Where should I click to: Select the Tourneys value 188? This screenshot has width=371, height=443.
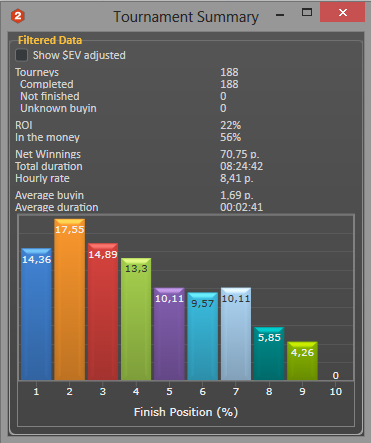(x=229, y=72)
